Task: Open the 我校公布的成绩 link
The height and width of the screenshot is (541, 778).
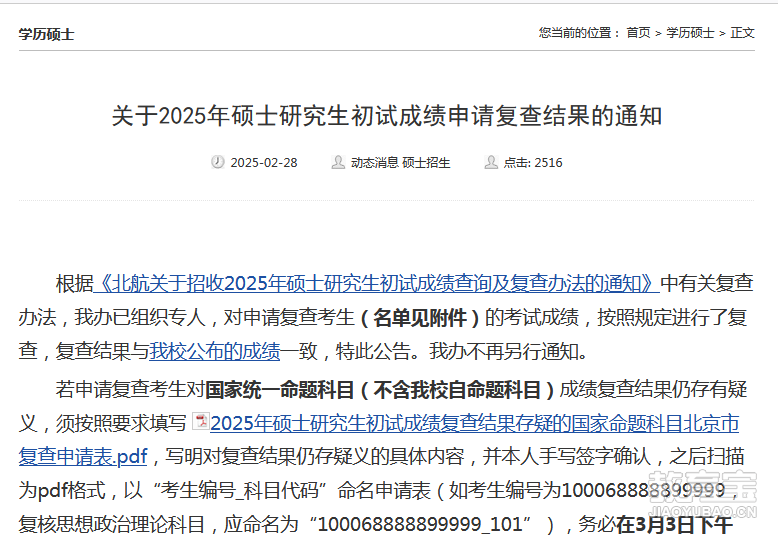Action: pyautogui.click(x=215, y=351)
